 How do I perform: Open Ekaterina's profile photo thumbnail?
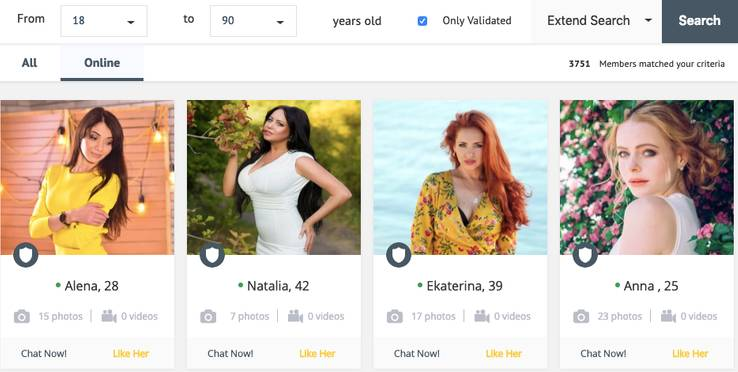[x=460, y=177]
